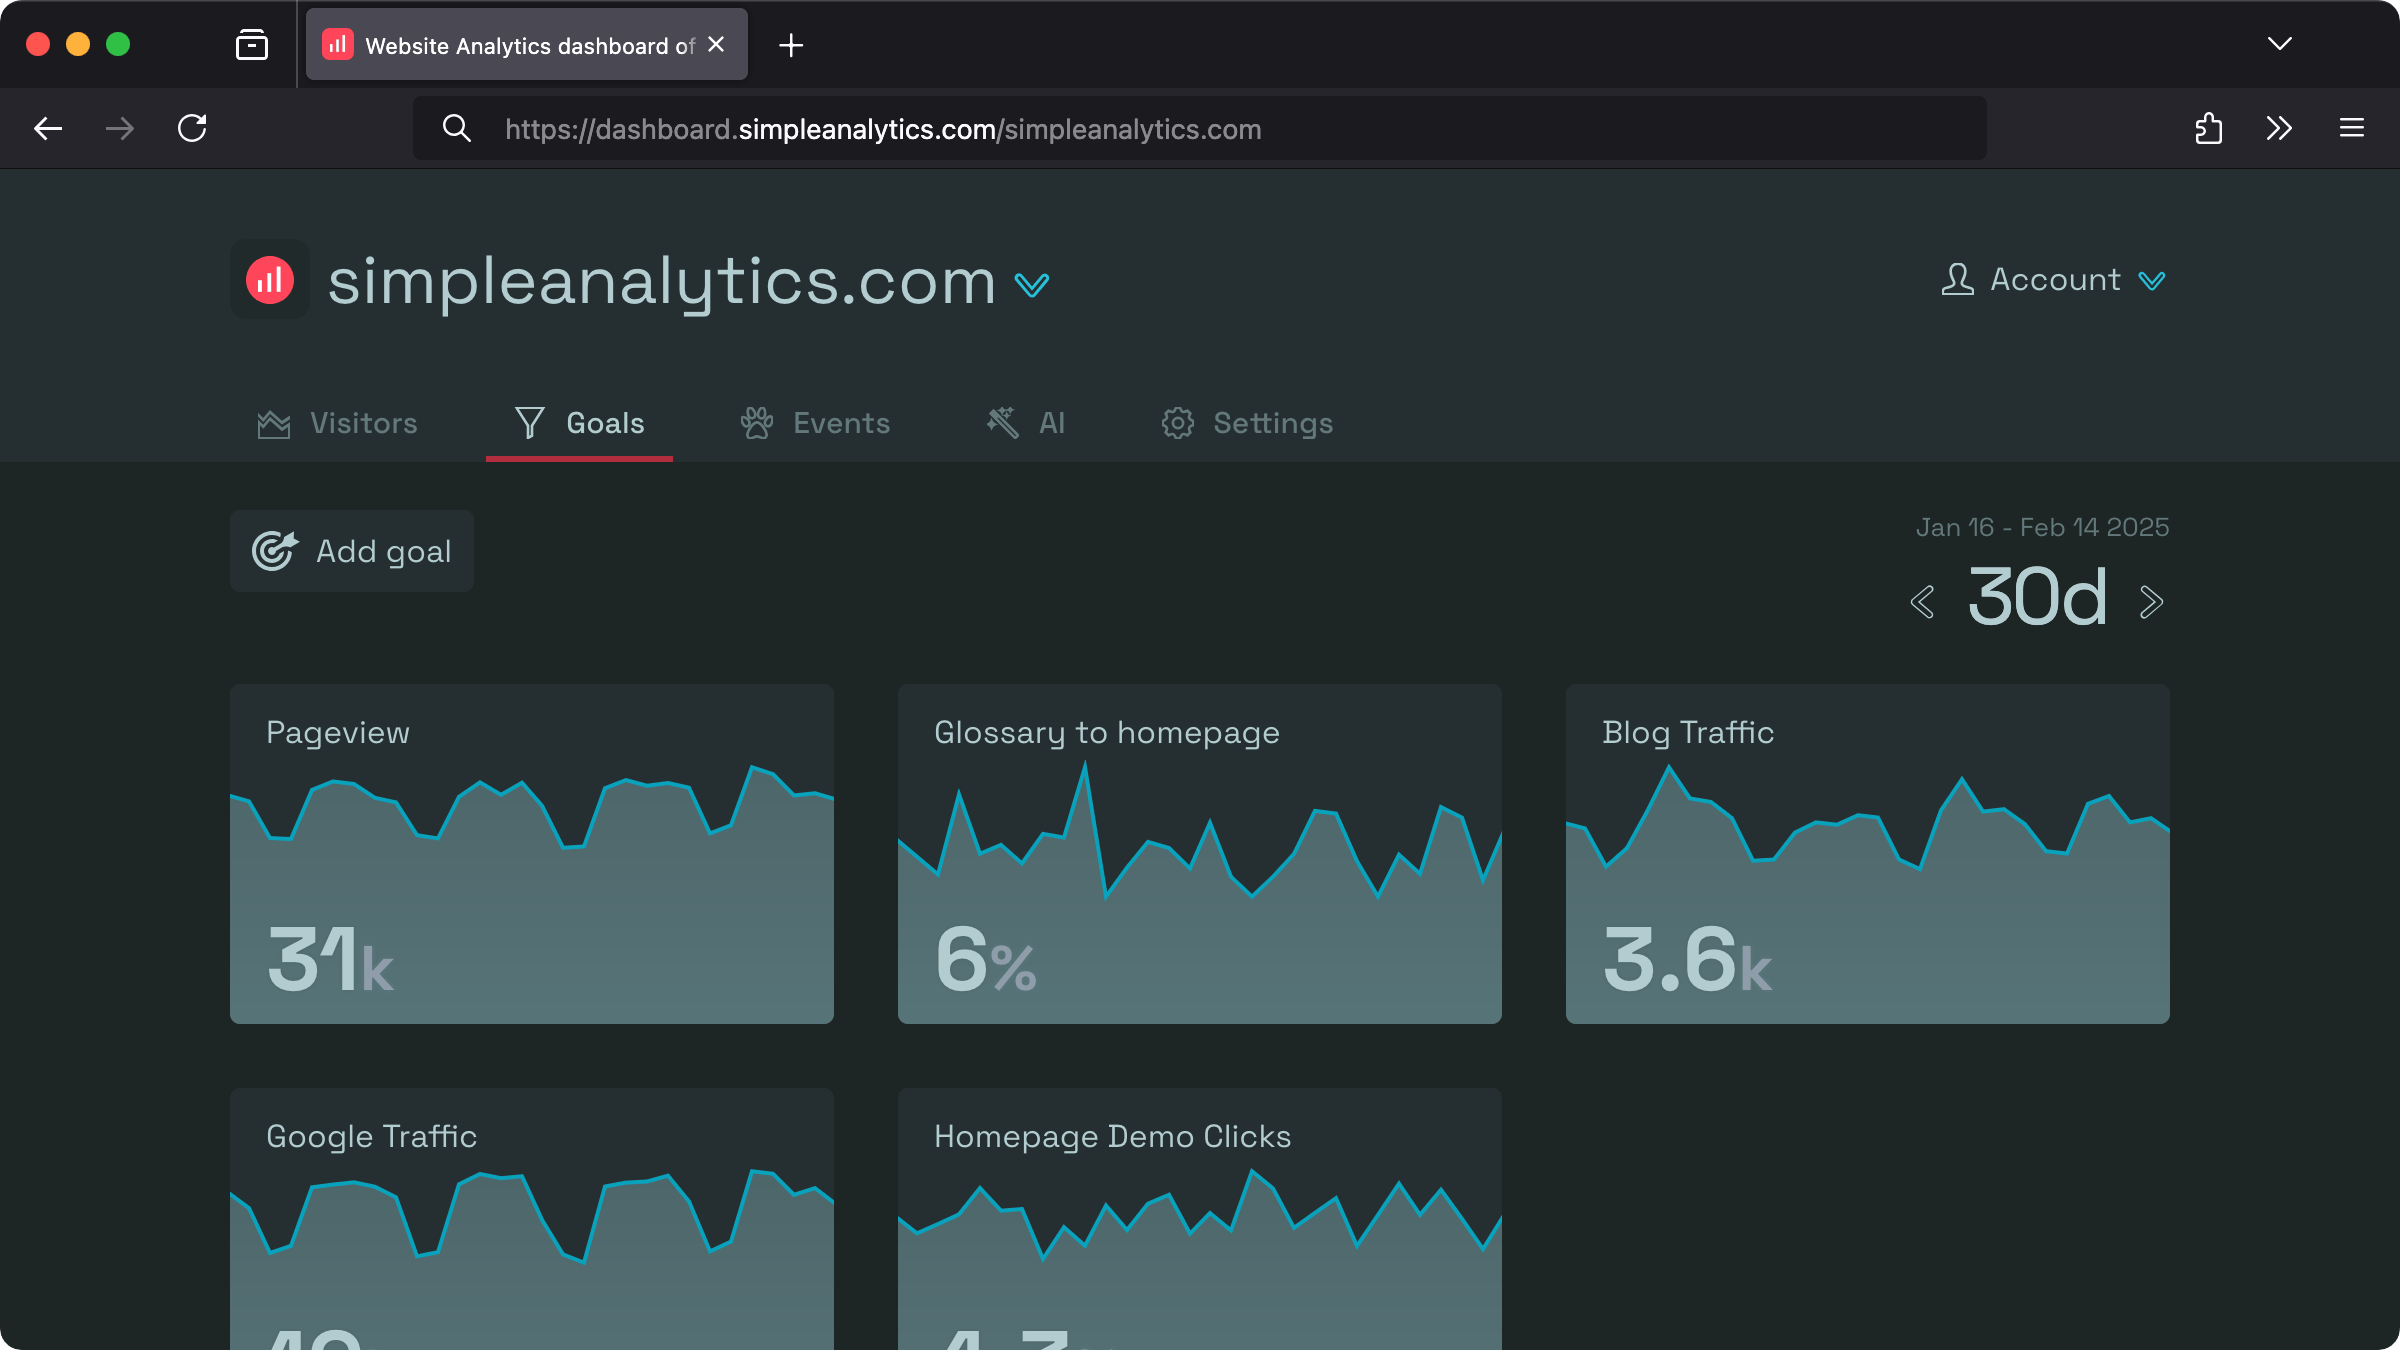Select the Goals tab

coord(579,423)
